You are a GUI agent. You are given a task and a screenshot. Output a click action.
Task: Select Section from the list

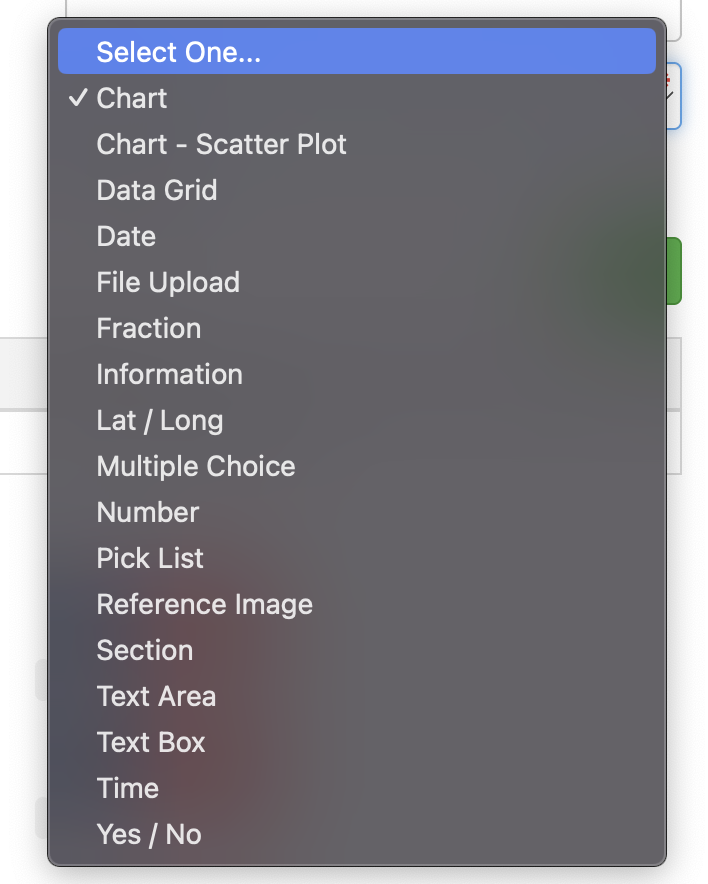pyautogui.click(x=145, y=650)
